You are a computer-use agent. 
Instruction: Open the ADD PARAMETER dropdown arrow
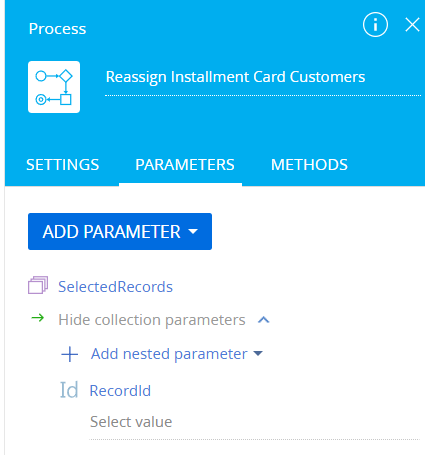tap(193, 231)
